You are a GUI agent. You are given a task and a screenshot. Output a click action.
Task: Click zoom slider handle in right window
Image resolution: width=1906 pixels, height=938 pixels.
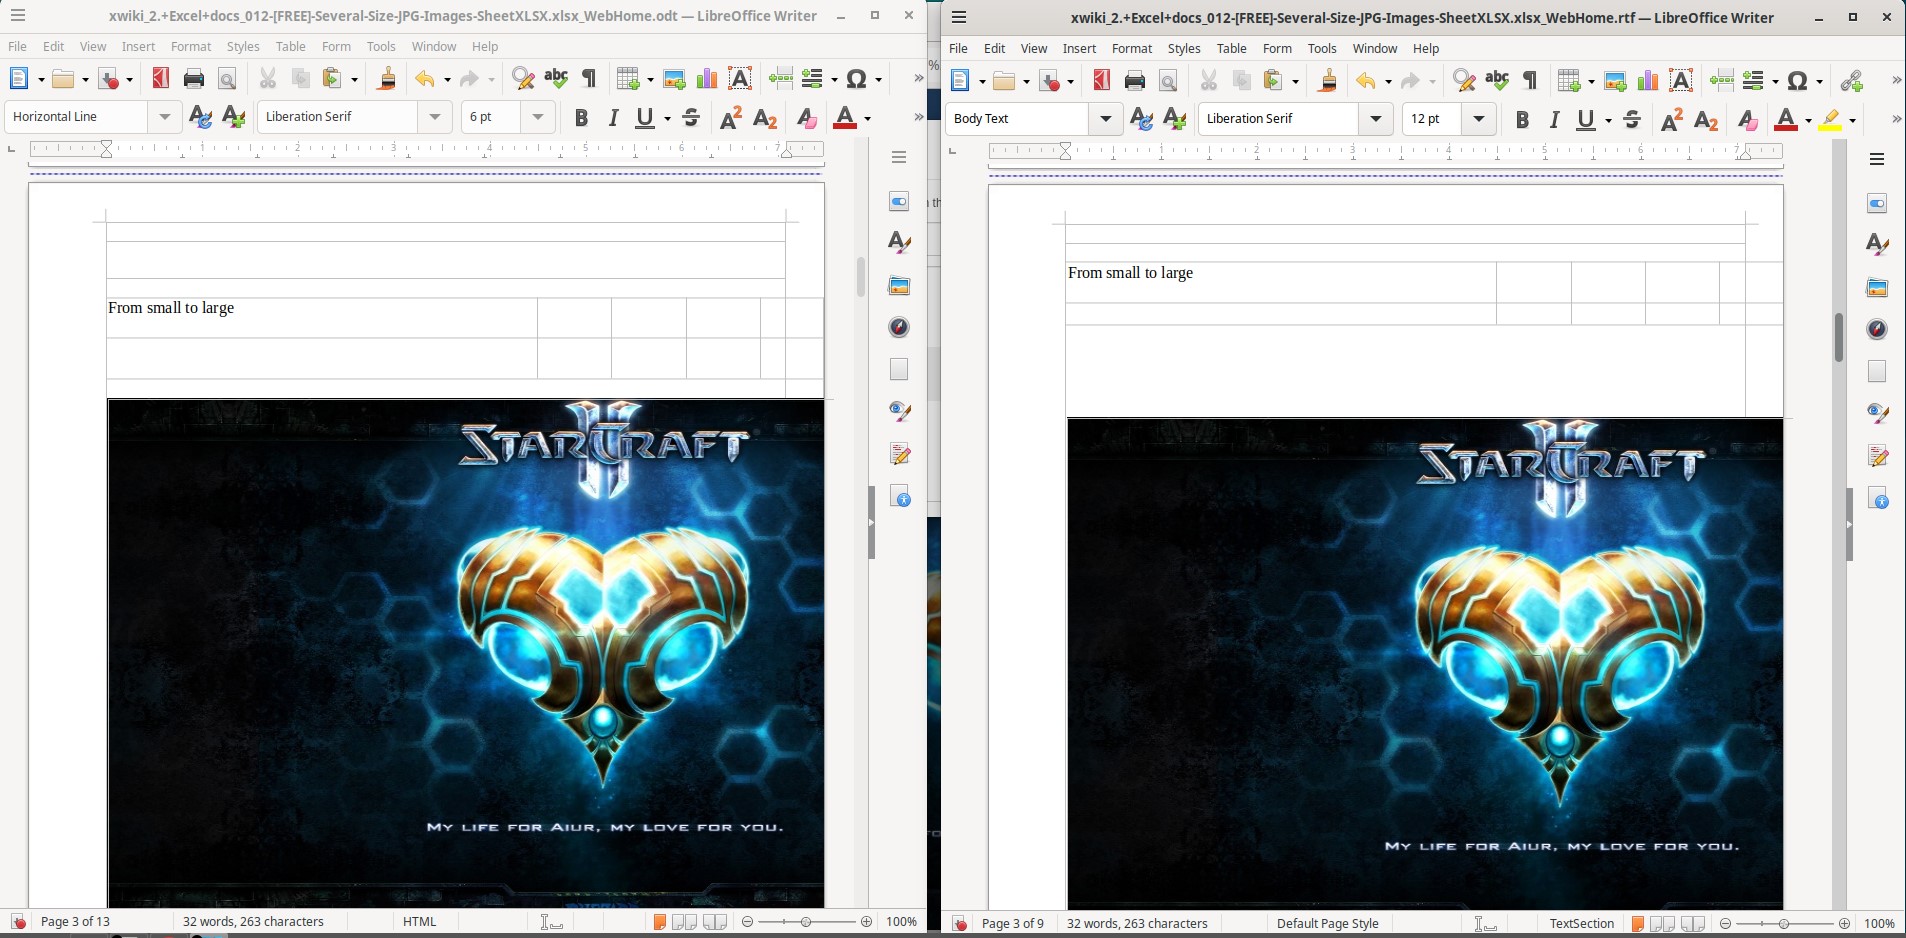coord(1784,923)
